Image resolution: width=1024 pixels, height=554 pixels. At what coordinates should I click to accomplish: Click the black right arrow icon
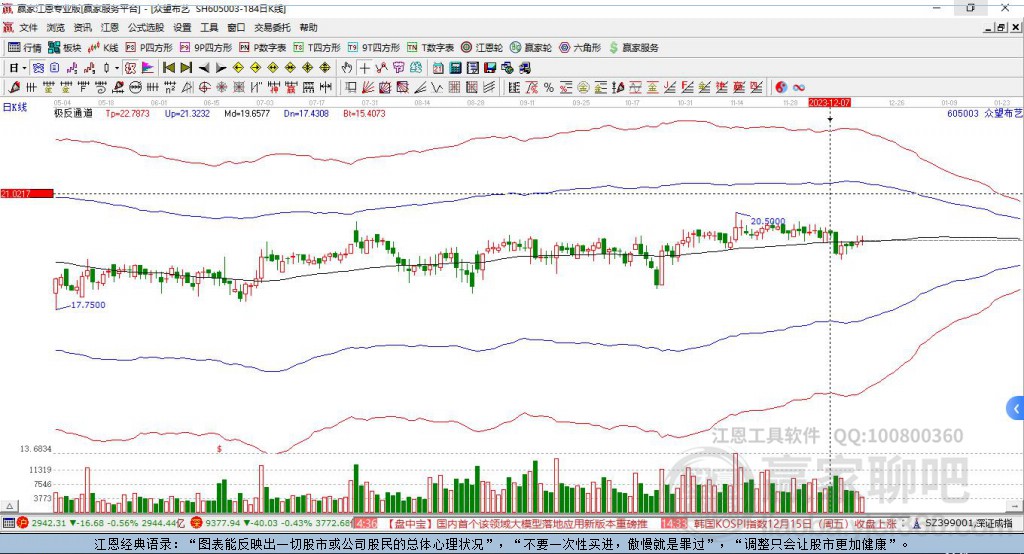[221, 68]
